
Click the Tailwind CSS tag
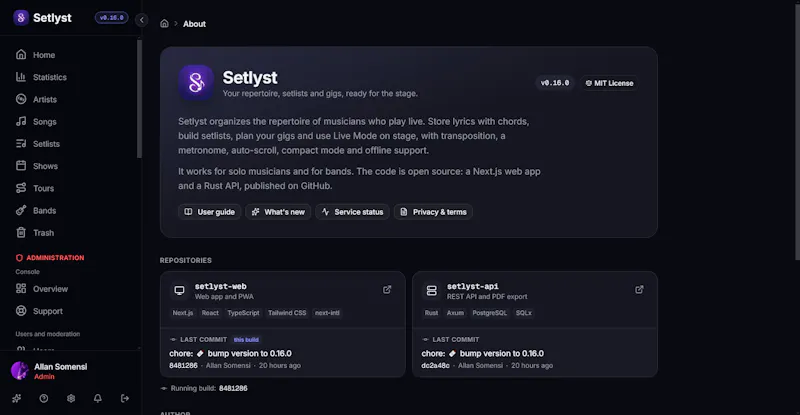point(287,313)
